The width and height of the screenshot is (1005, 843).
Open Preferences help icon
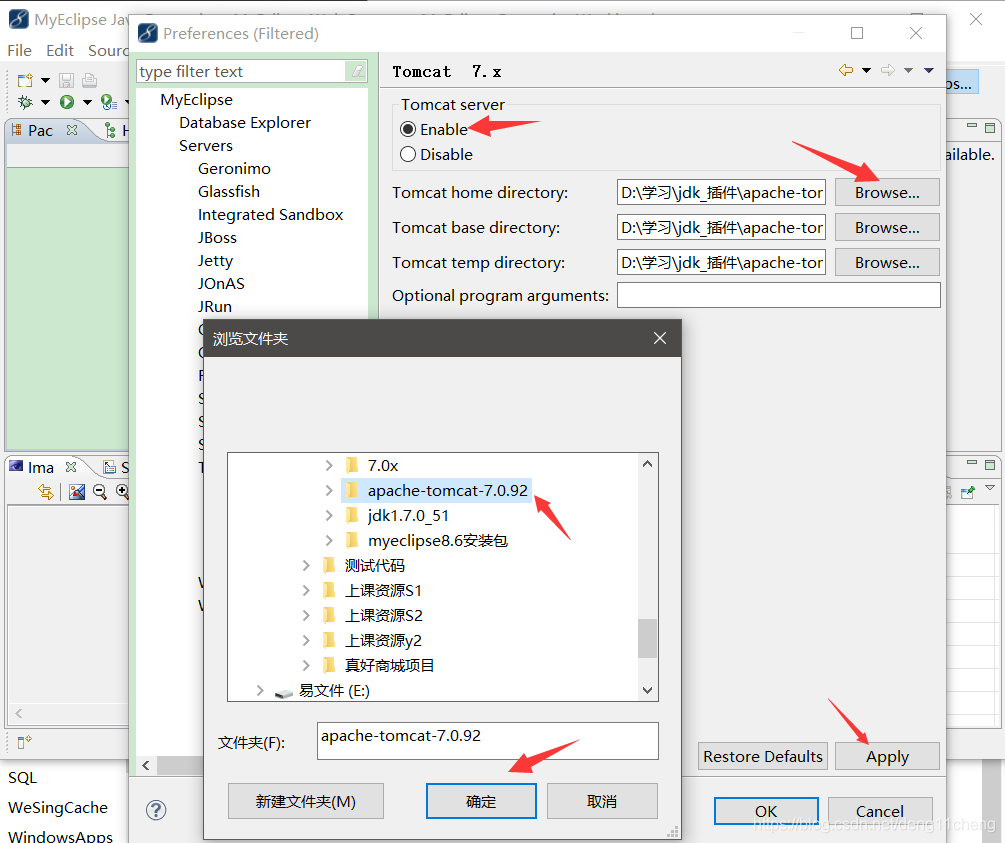point(156,810)
